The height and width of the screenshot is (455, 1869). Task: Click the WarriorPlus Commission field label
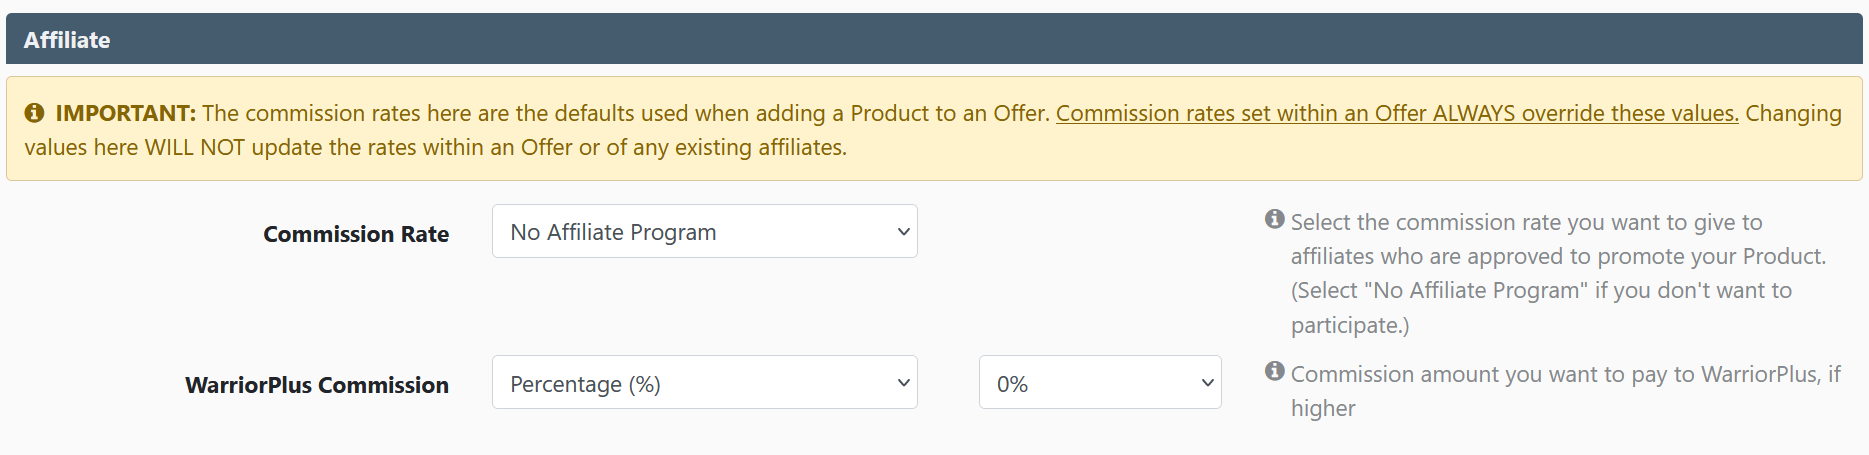(317, 385)
